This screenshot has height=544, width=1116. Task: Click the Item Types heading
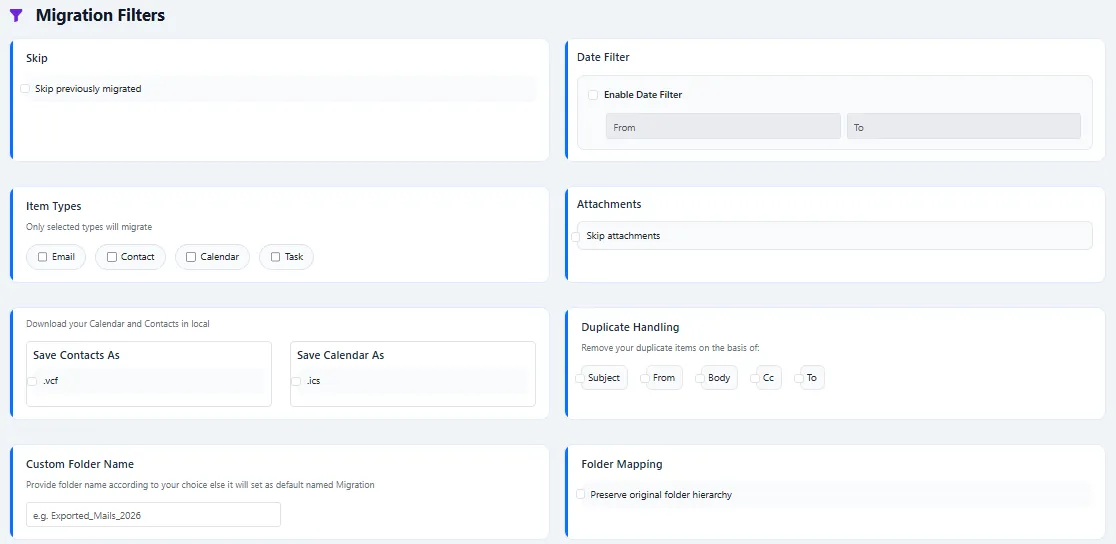click(53, 206)
